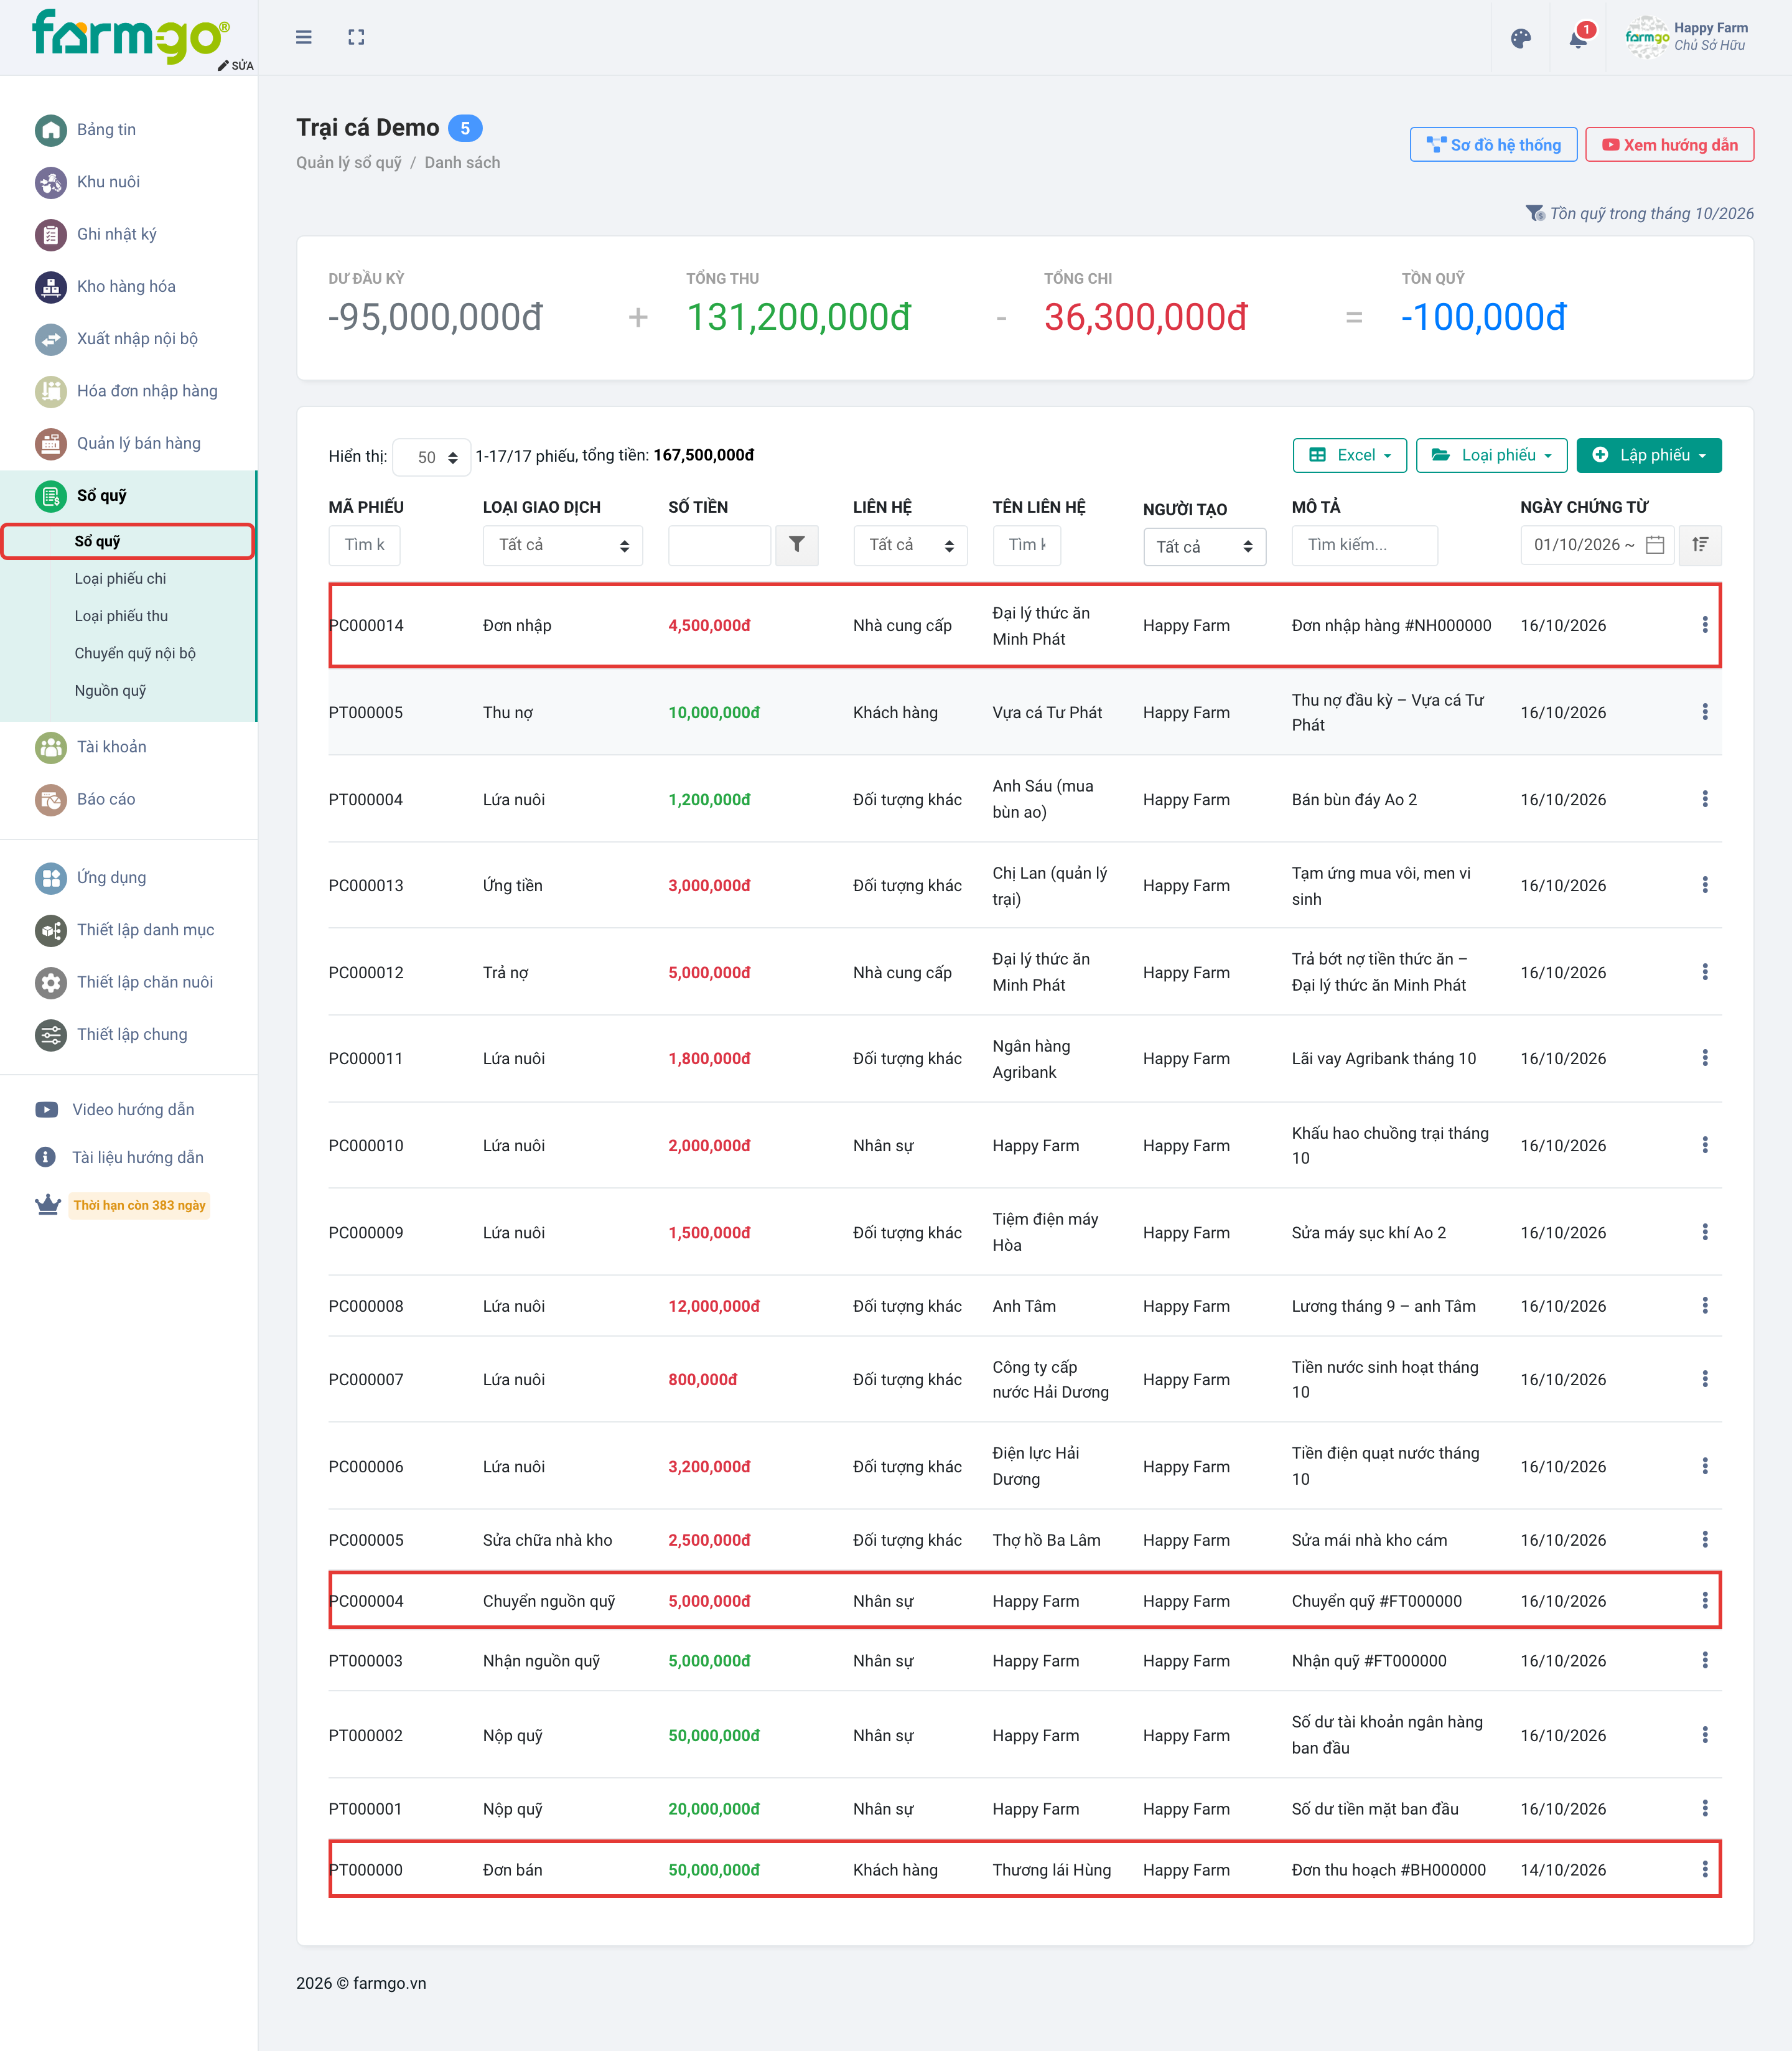Screen dimensions: 1792x2051
Task: Select Nguồn quỹ submenu item
Action: [x=110, y=691]
